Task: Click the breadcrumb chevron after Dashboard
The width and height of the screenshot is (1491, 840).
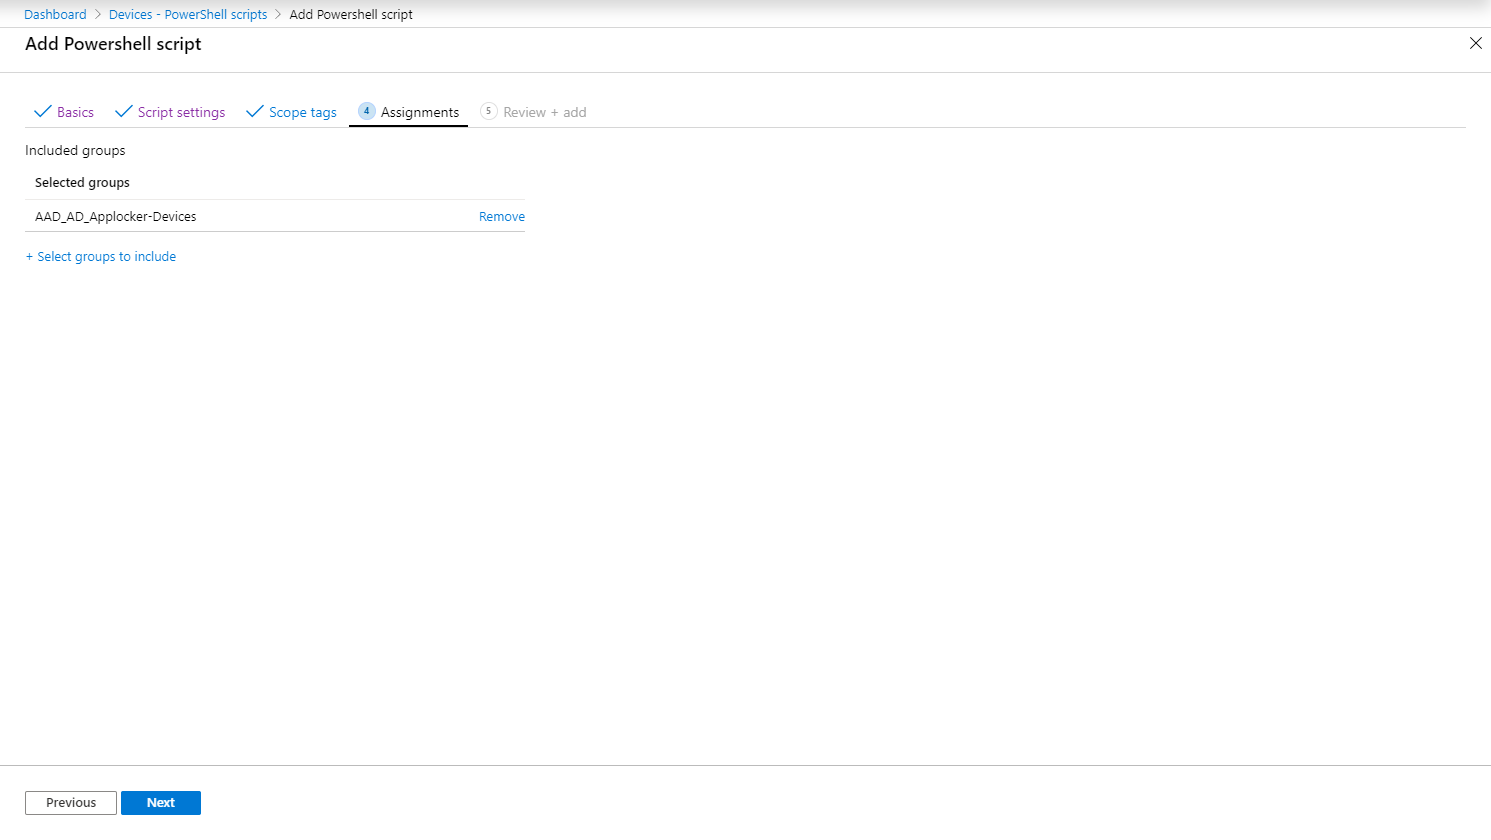Action: (x=98, y=15)
